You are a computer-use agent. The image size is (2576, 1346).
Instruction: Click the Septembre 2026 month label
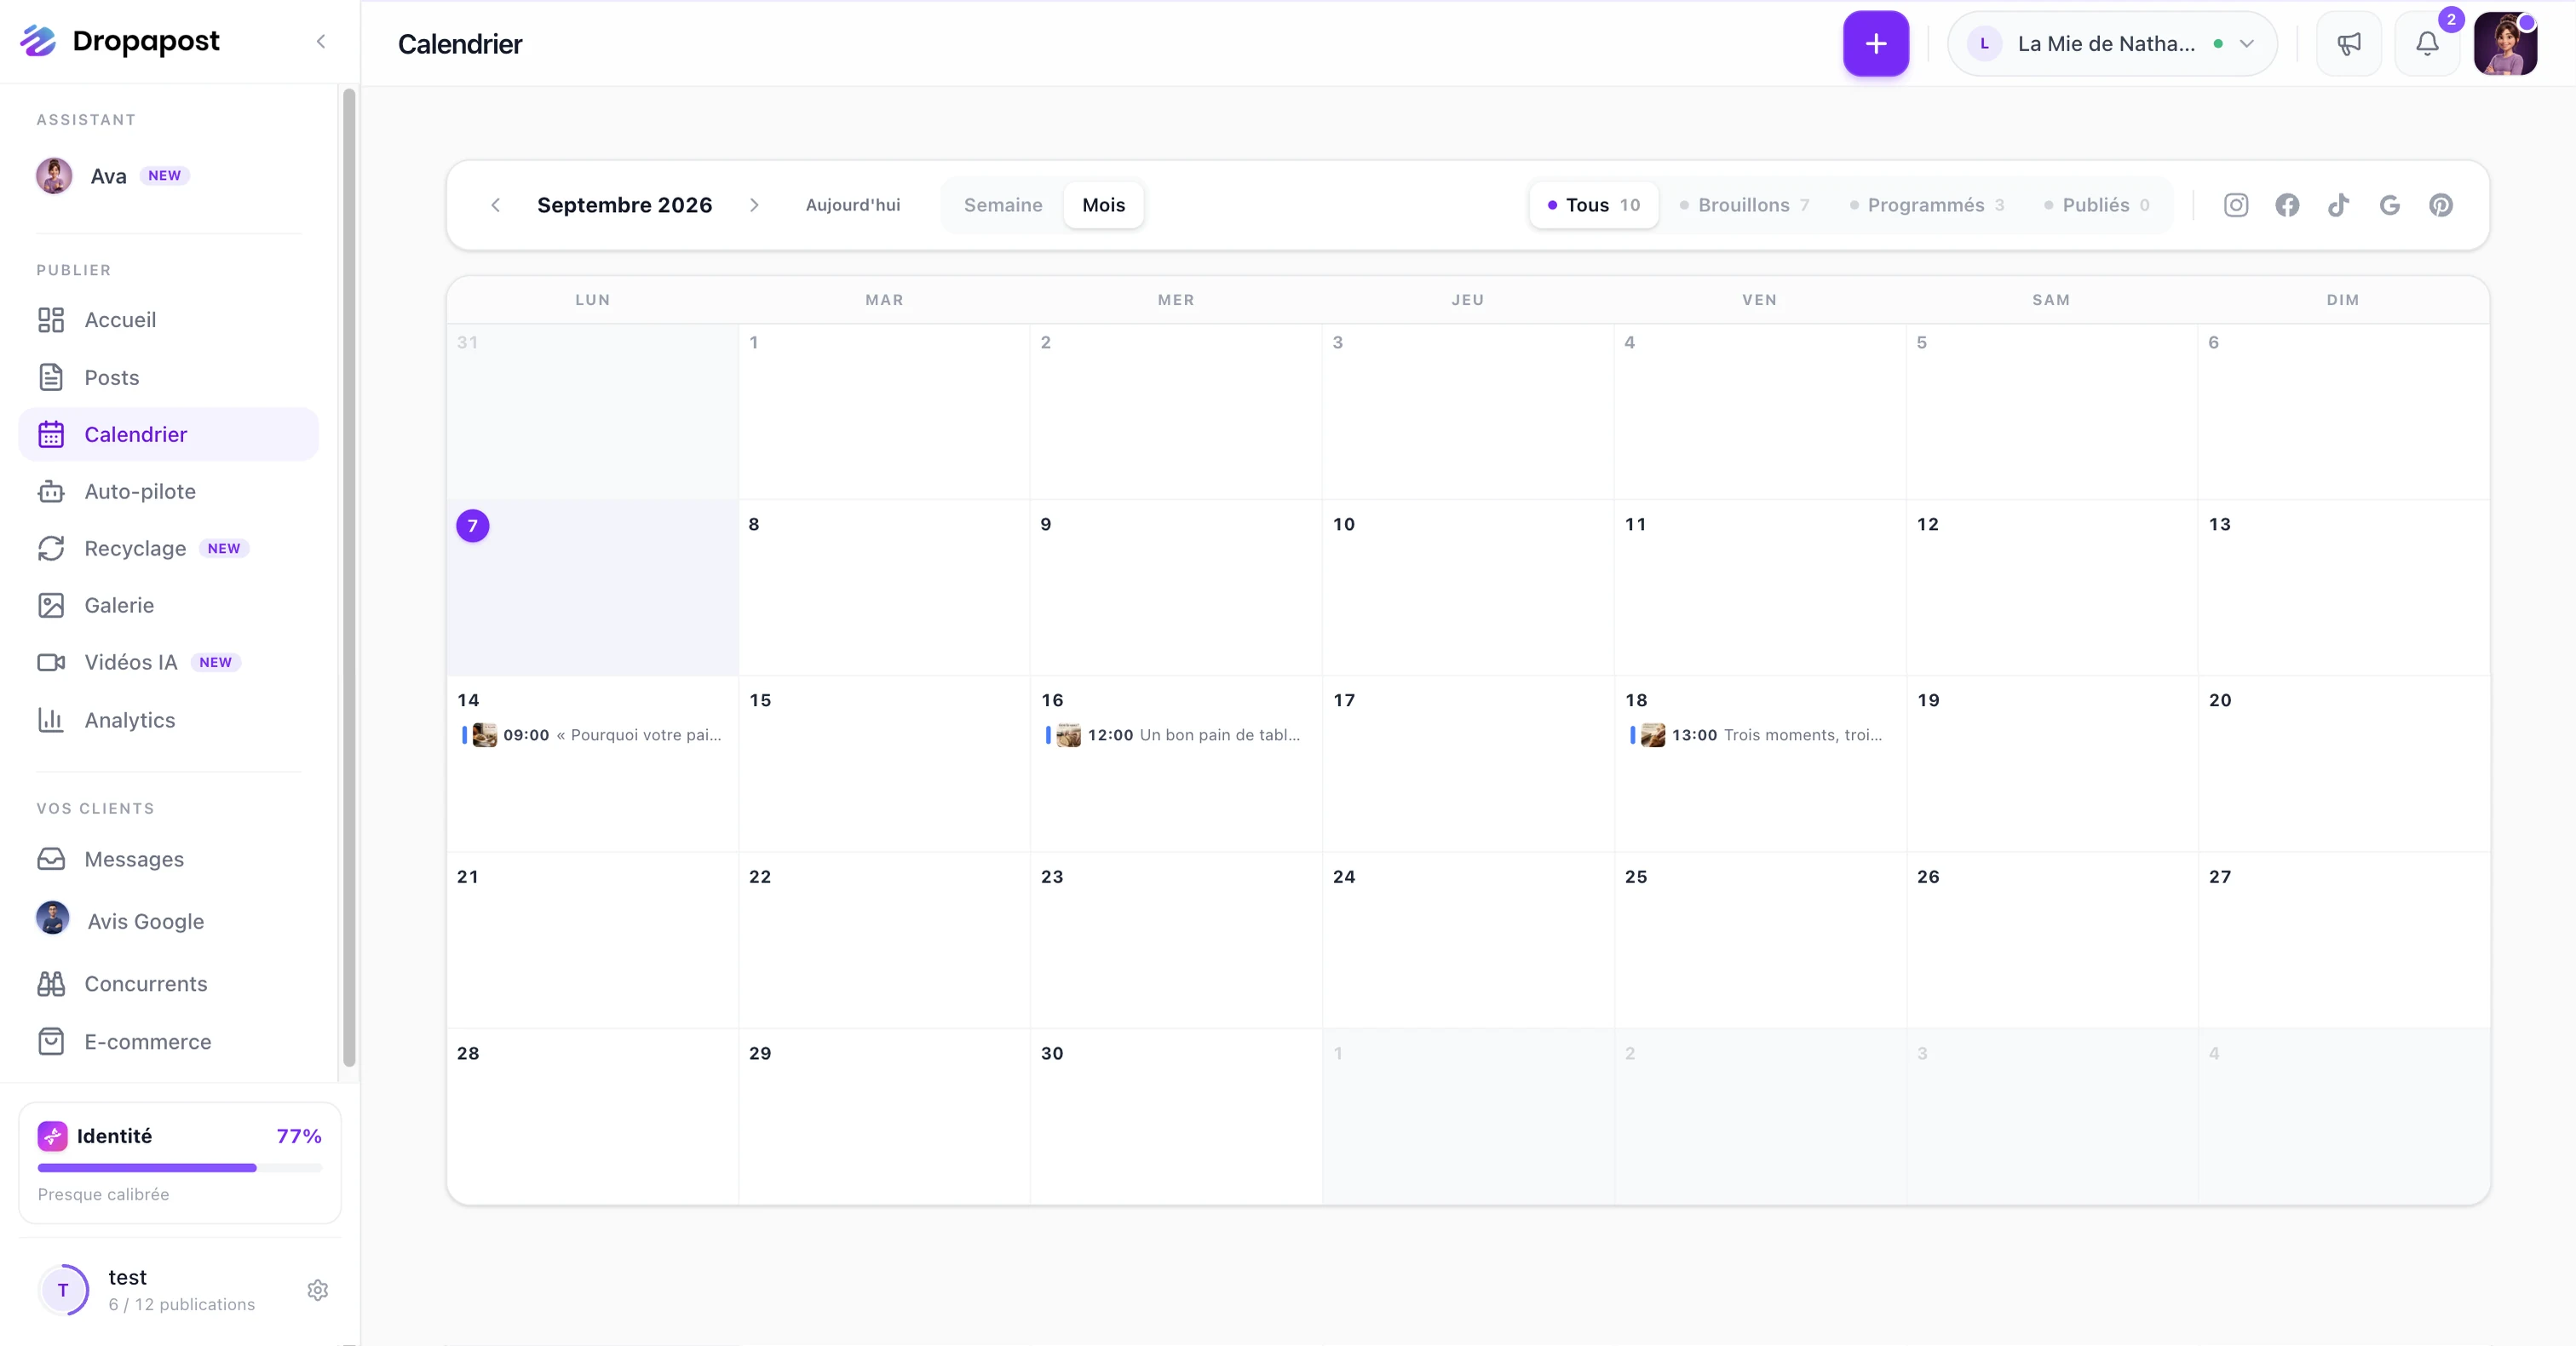click(625, 205)
